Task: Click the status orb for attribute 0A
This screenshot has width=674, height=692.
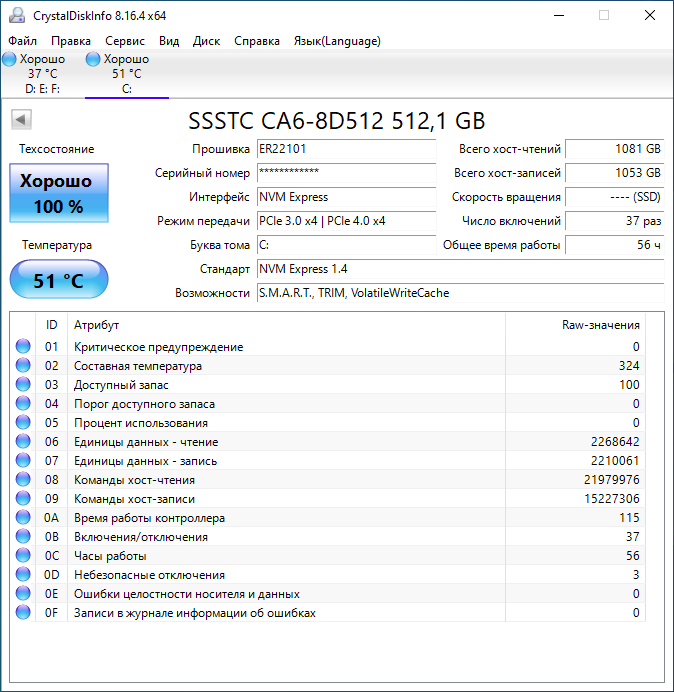Action: coord(23,517)
